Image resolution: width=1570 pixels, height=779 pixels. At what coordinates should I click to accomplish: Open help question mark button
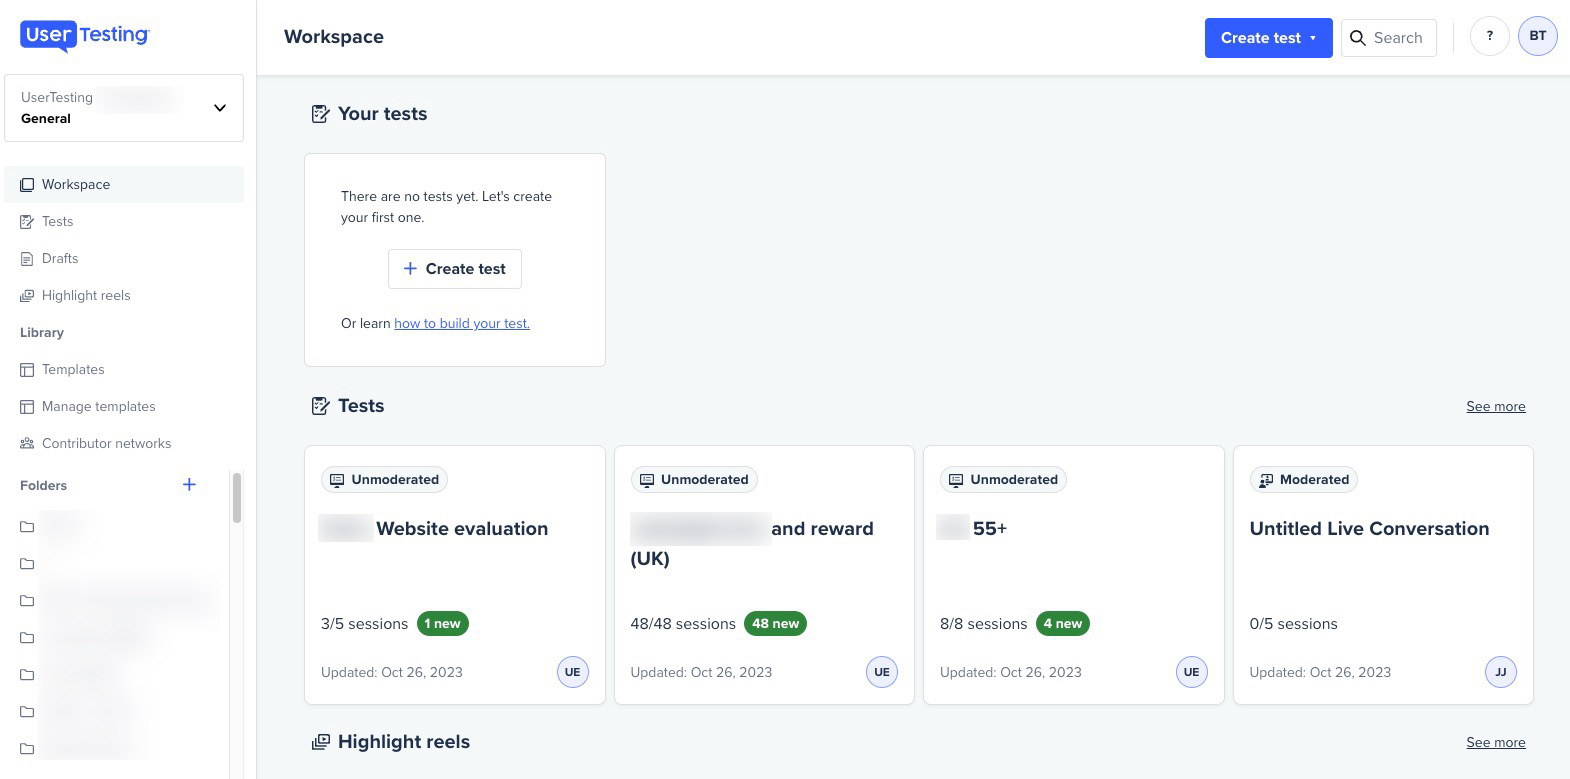click(1489, 36)
